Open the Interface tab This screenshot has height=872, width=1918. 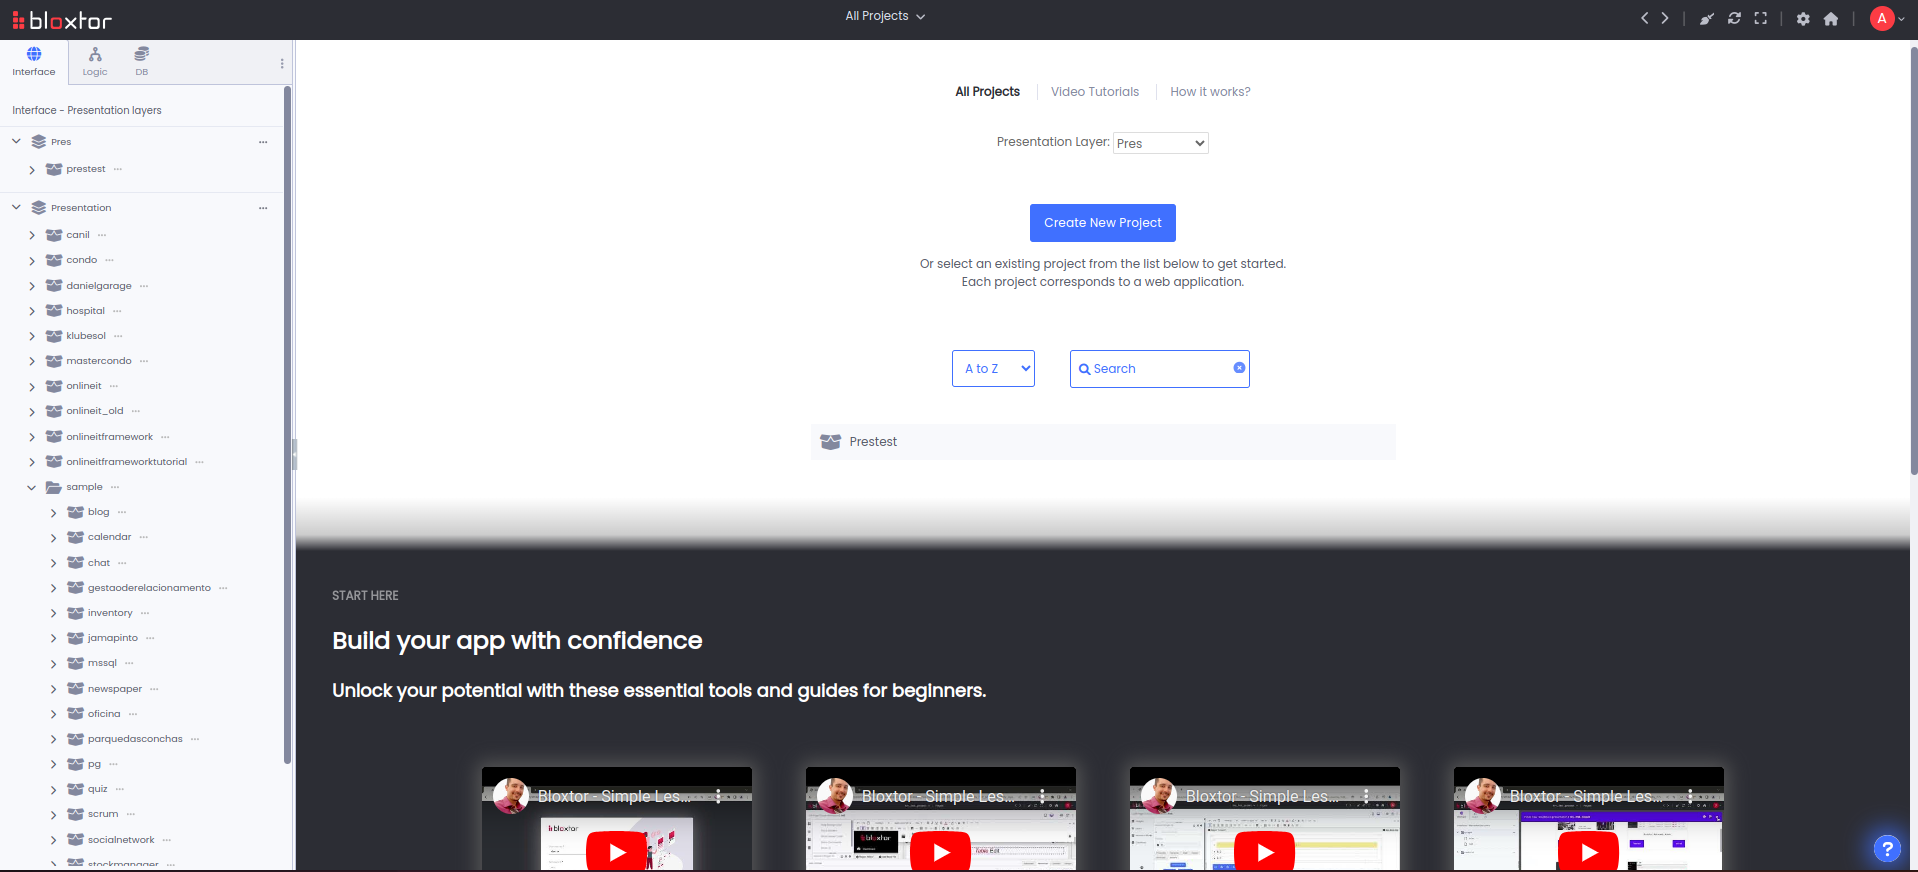coord(34,62)
